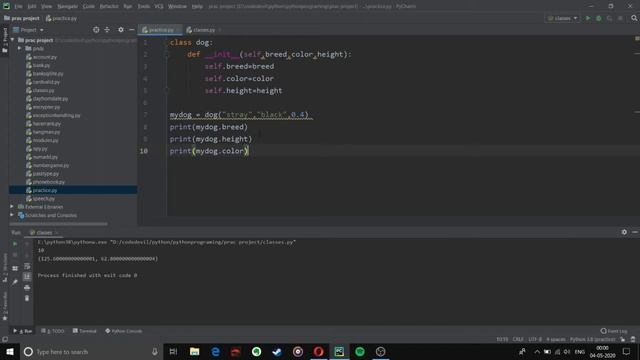Click the Project panel horizontal scrollbar
640x360 pixels.
[x=59, y=224]
